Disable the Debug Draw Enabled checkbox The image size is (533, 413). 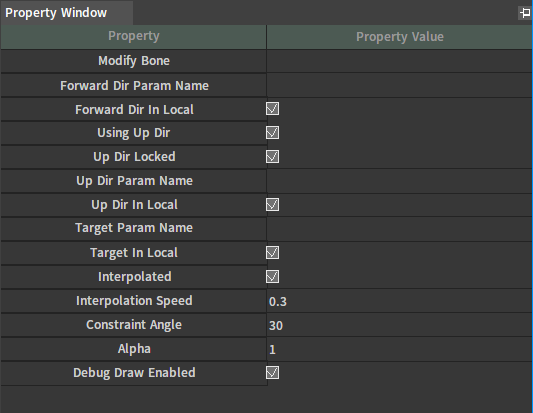(x=273, y=373)
